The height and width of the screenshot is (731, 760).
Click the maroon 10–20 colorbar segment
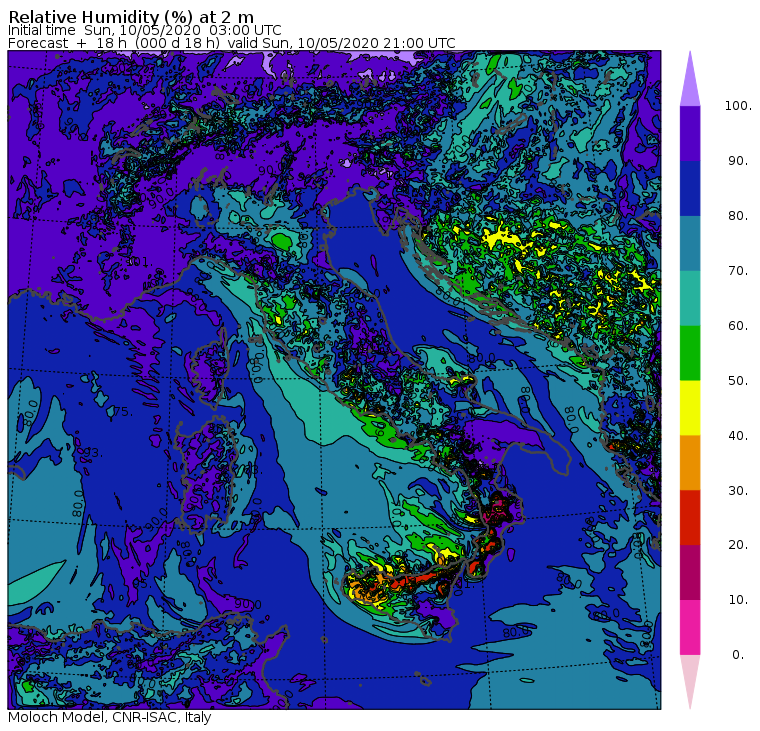pyautogui.click(x=690, y=572)
